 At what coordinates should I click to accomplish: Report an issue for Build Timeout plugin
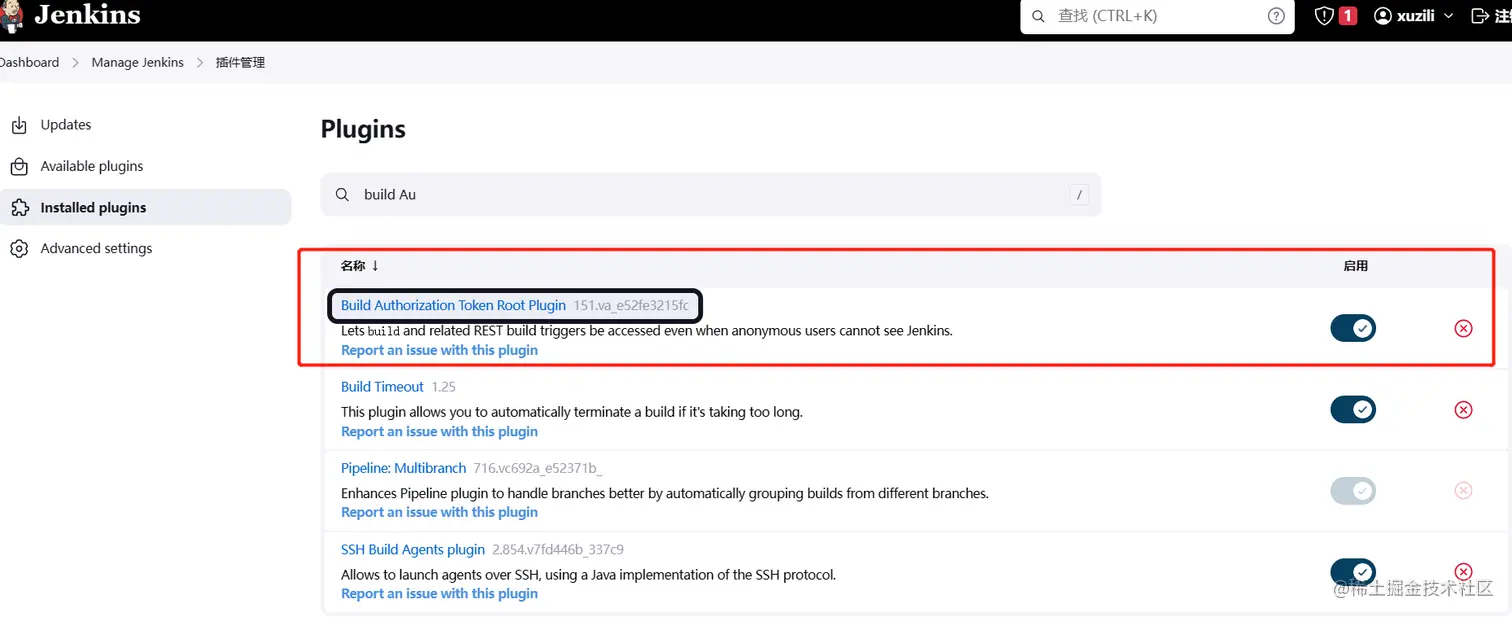[x=439, y=431]
